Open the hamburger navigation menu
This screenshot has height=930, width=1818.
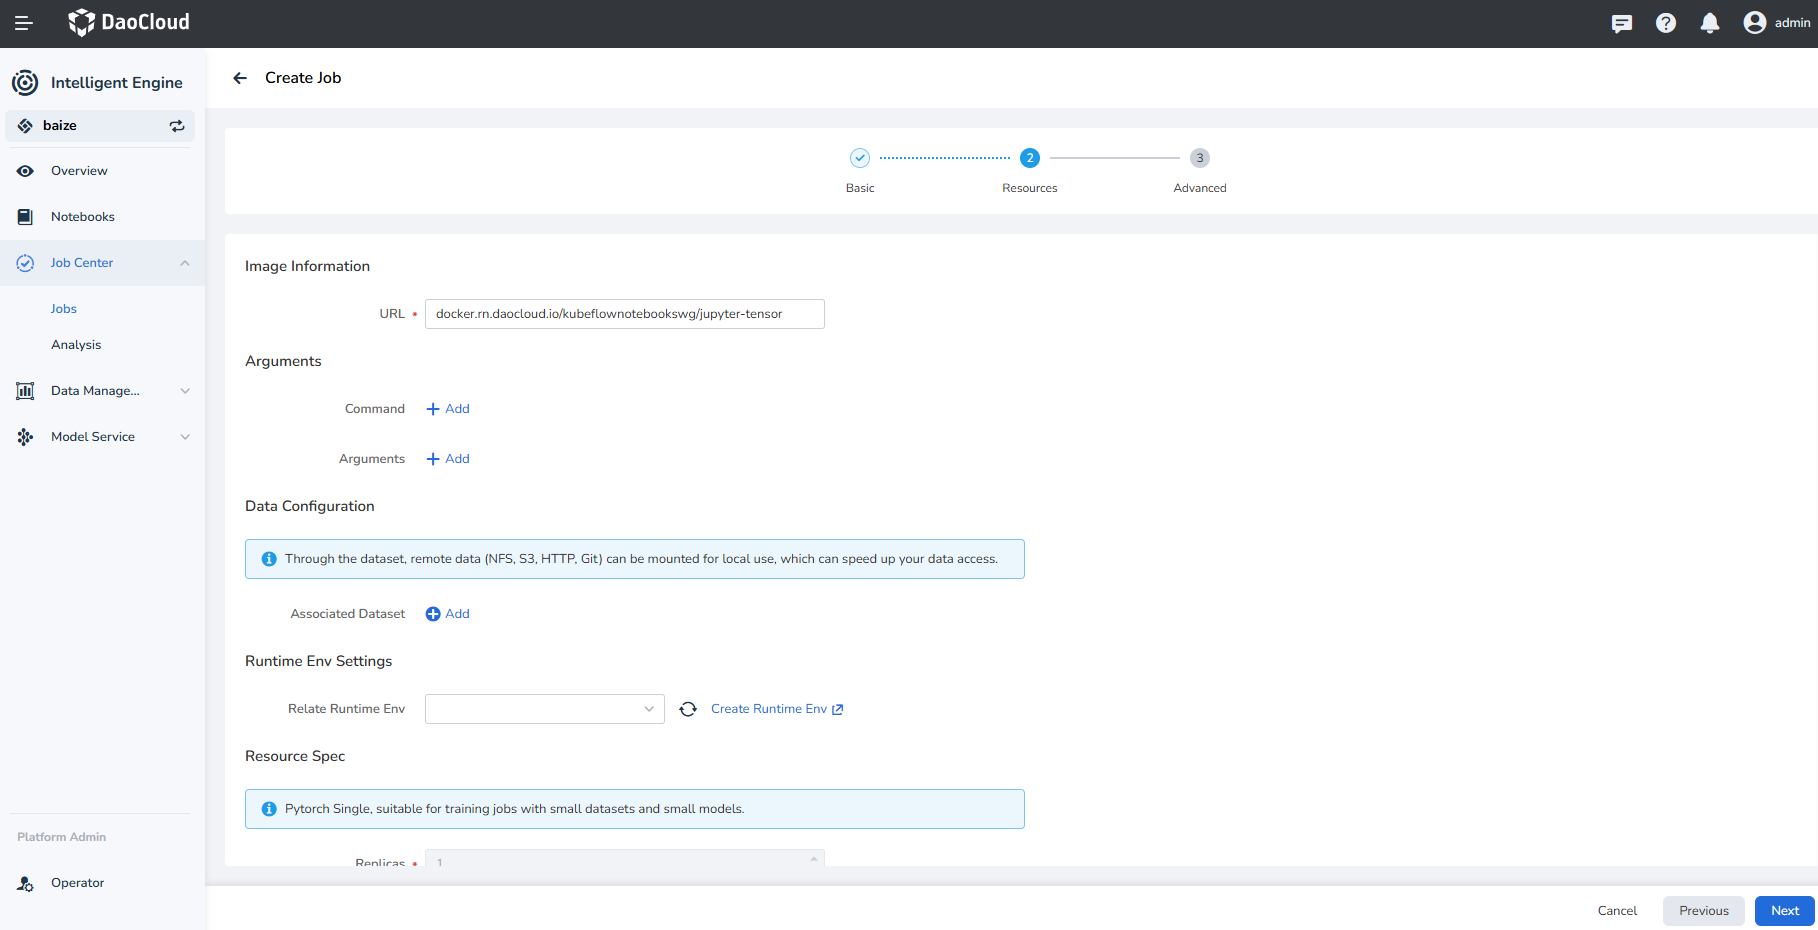[22, 22]
